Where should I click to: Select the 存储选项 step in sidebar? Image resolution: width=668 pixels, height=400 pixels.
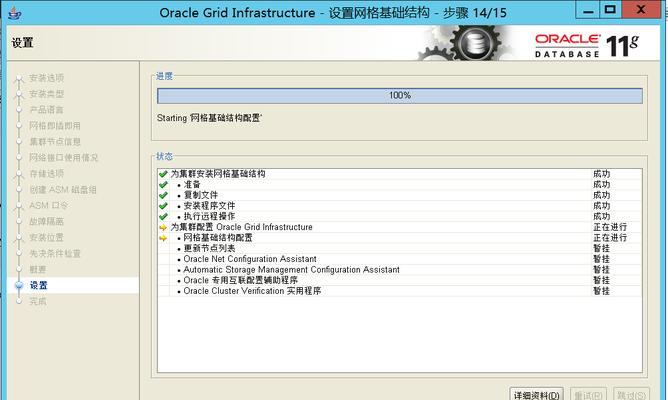(x=46, y=173)
